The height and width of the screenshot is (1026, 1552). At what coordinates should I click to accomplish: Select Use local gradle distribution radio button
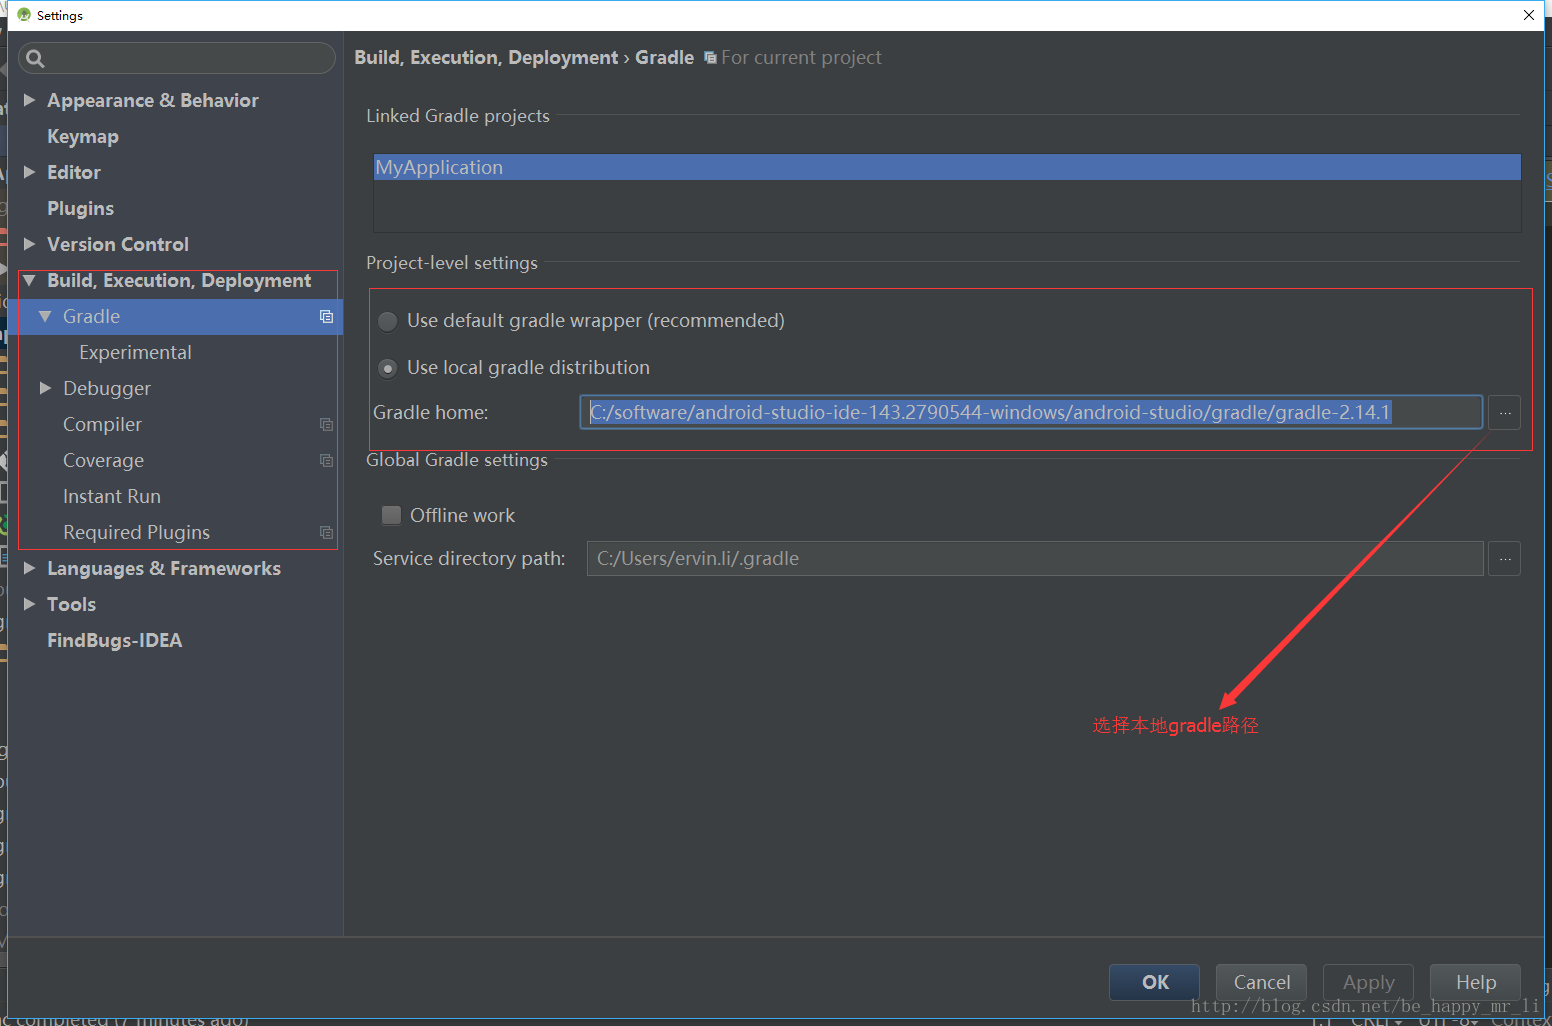pos(388,368)
